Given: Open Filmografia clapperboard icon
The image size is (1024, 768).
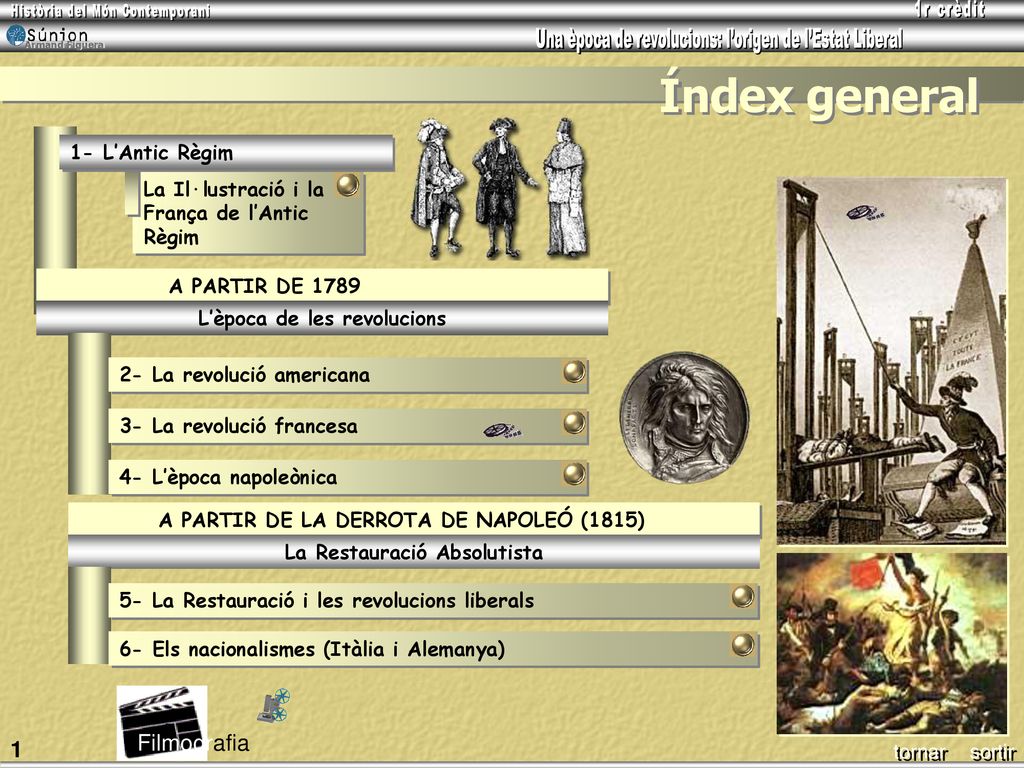Looking at the screenshot, I should point(162,722).
